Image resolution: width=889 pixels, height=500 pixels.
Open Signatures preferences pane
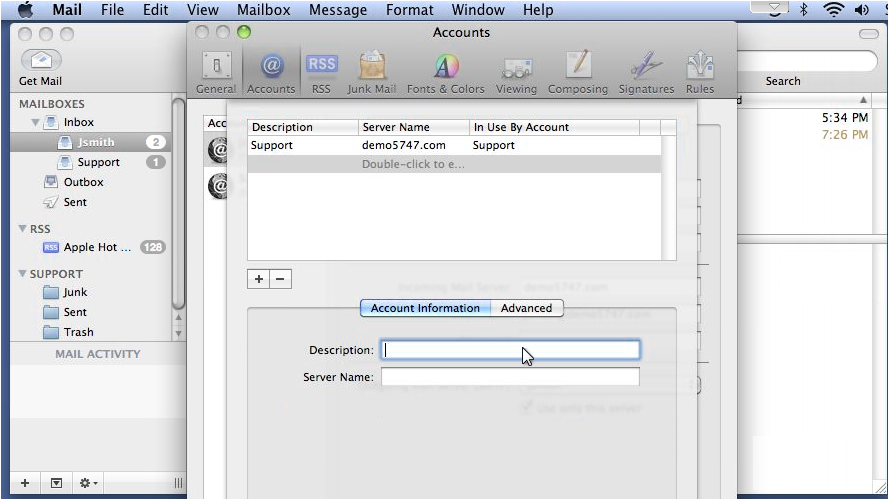point(646,73)
